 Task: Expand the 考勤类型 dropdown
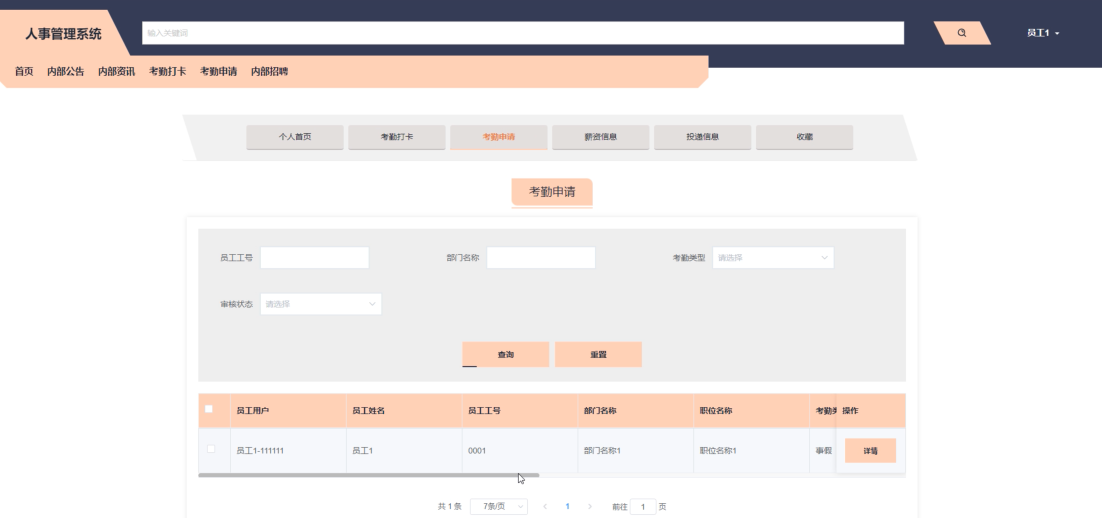pyautogui.click(x=773, y=258)
